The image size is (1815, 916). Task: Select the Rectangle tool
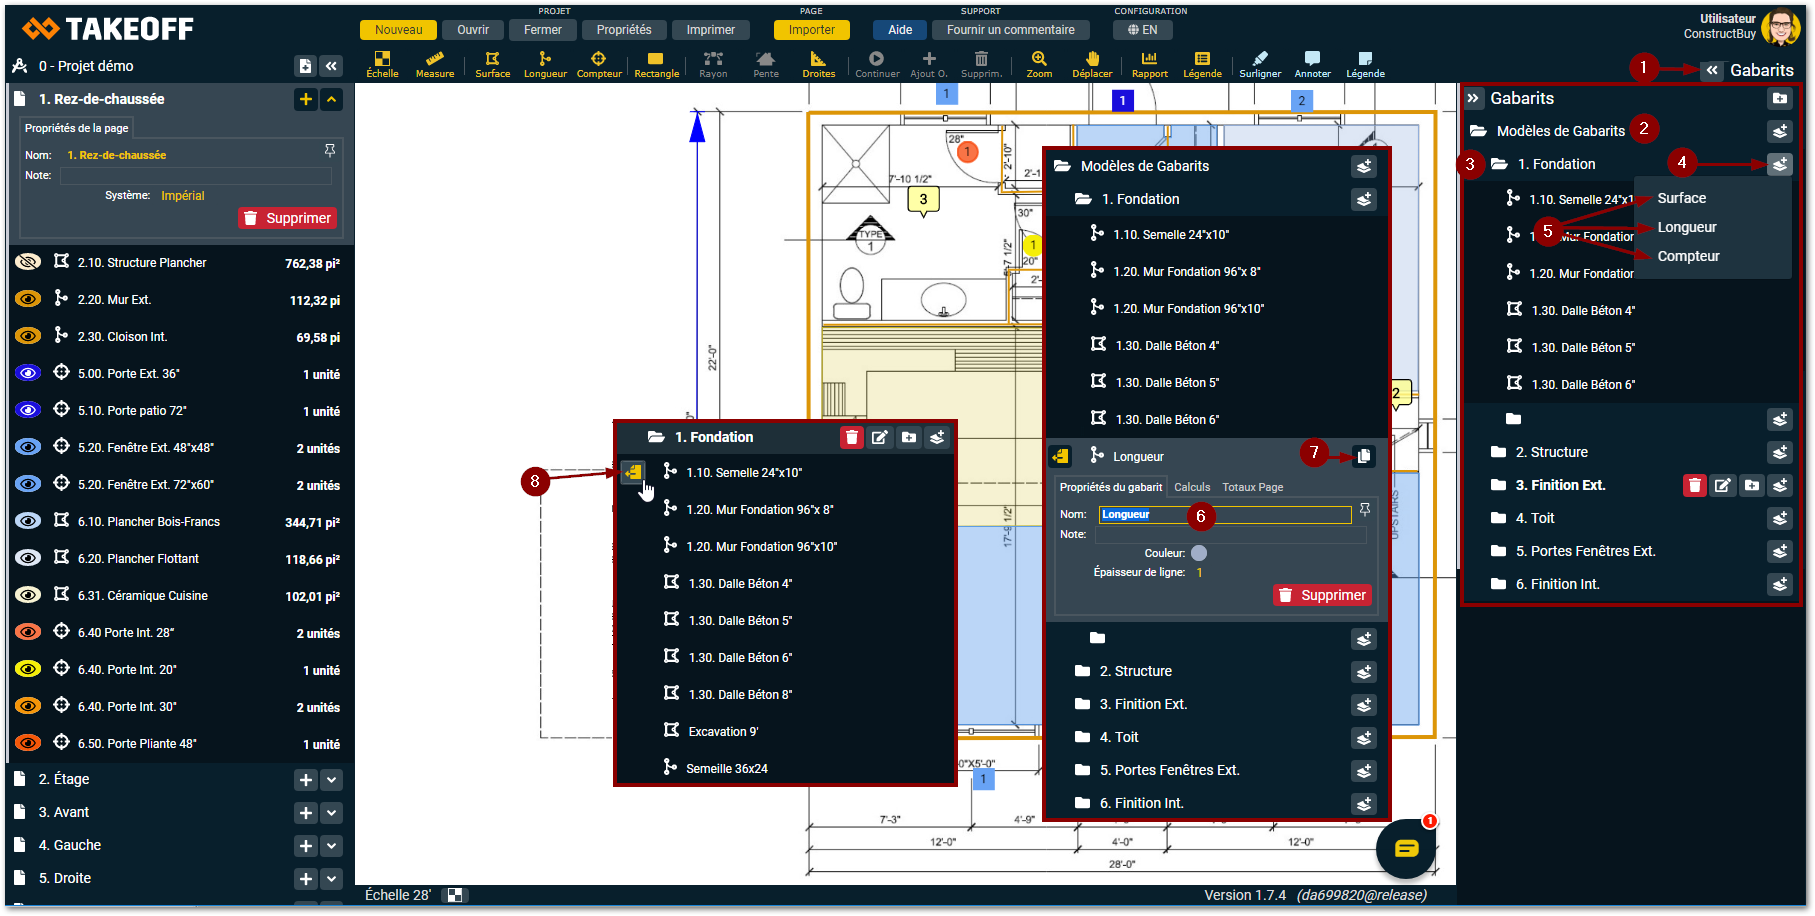coord(656,64)
